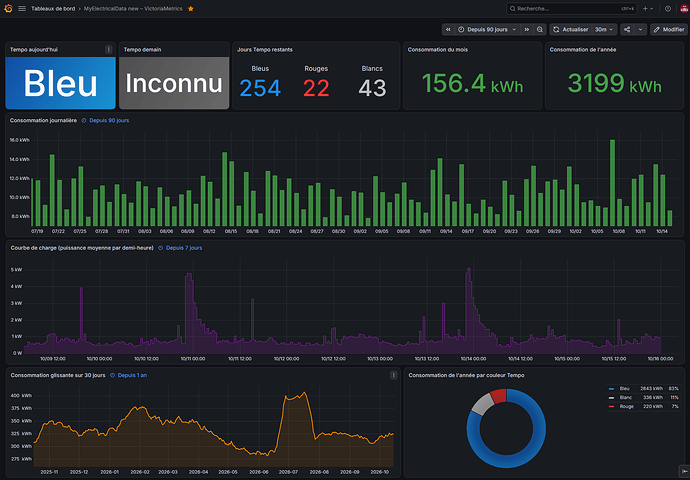690x480 pixels.
Task: Shift time range forward with double right arrows
Action: [527, 29]
